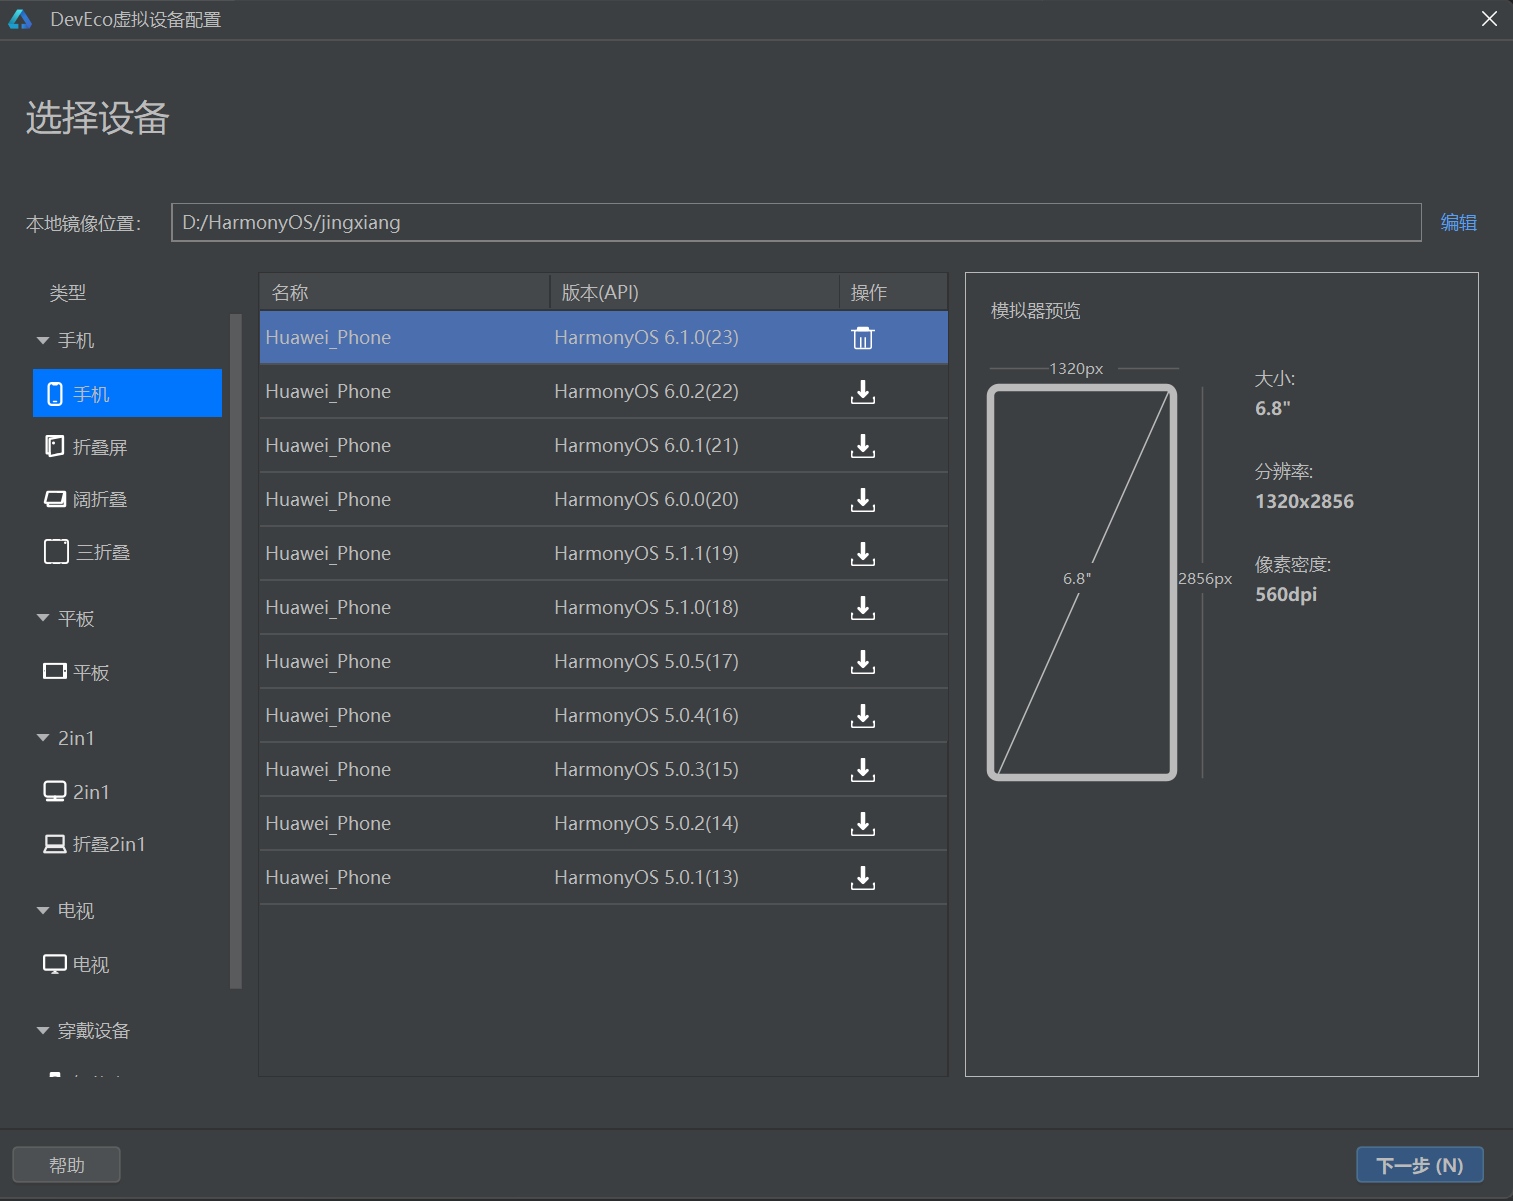Select the 手机 phone device type
This screenshot has width=1513, height=1201.
point(128,393)
